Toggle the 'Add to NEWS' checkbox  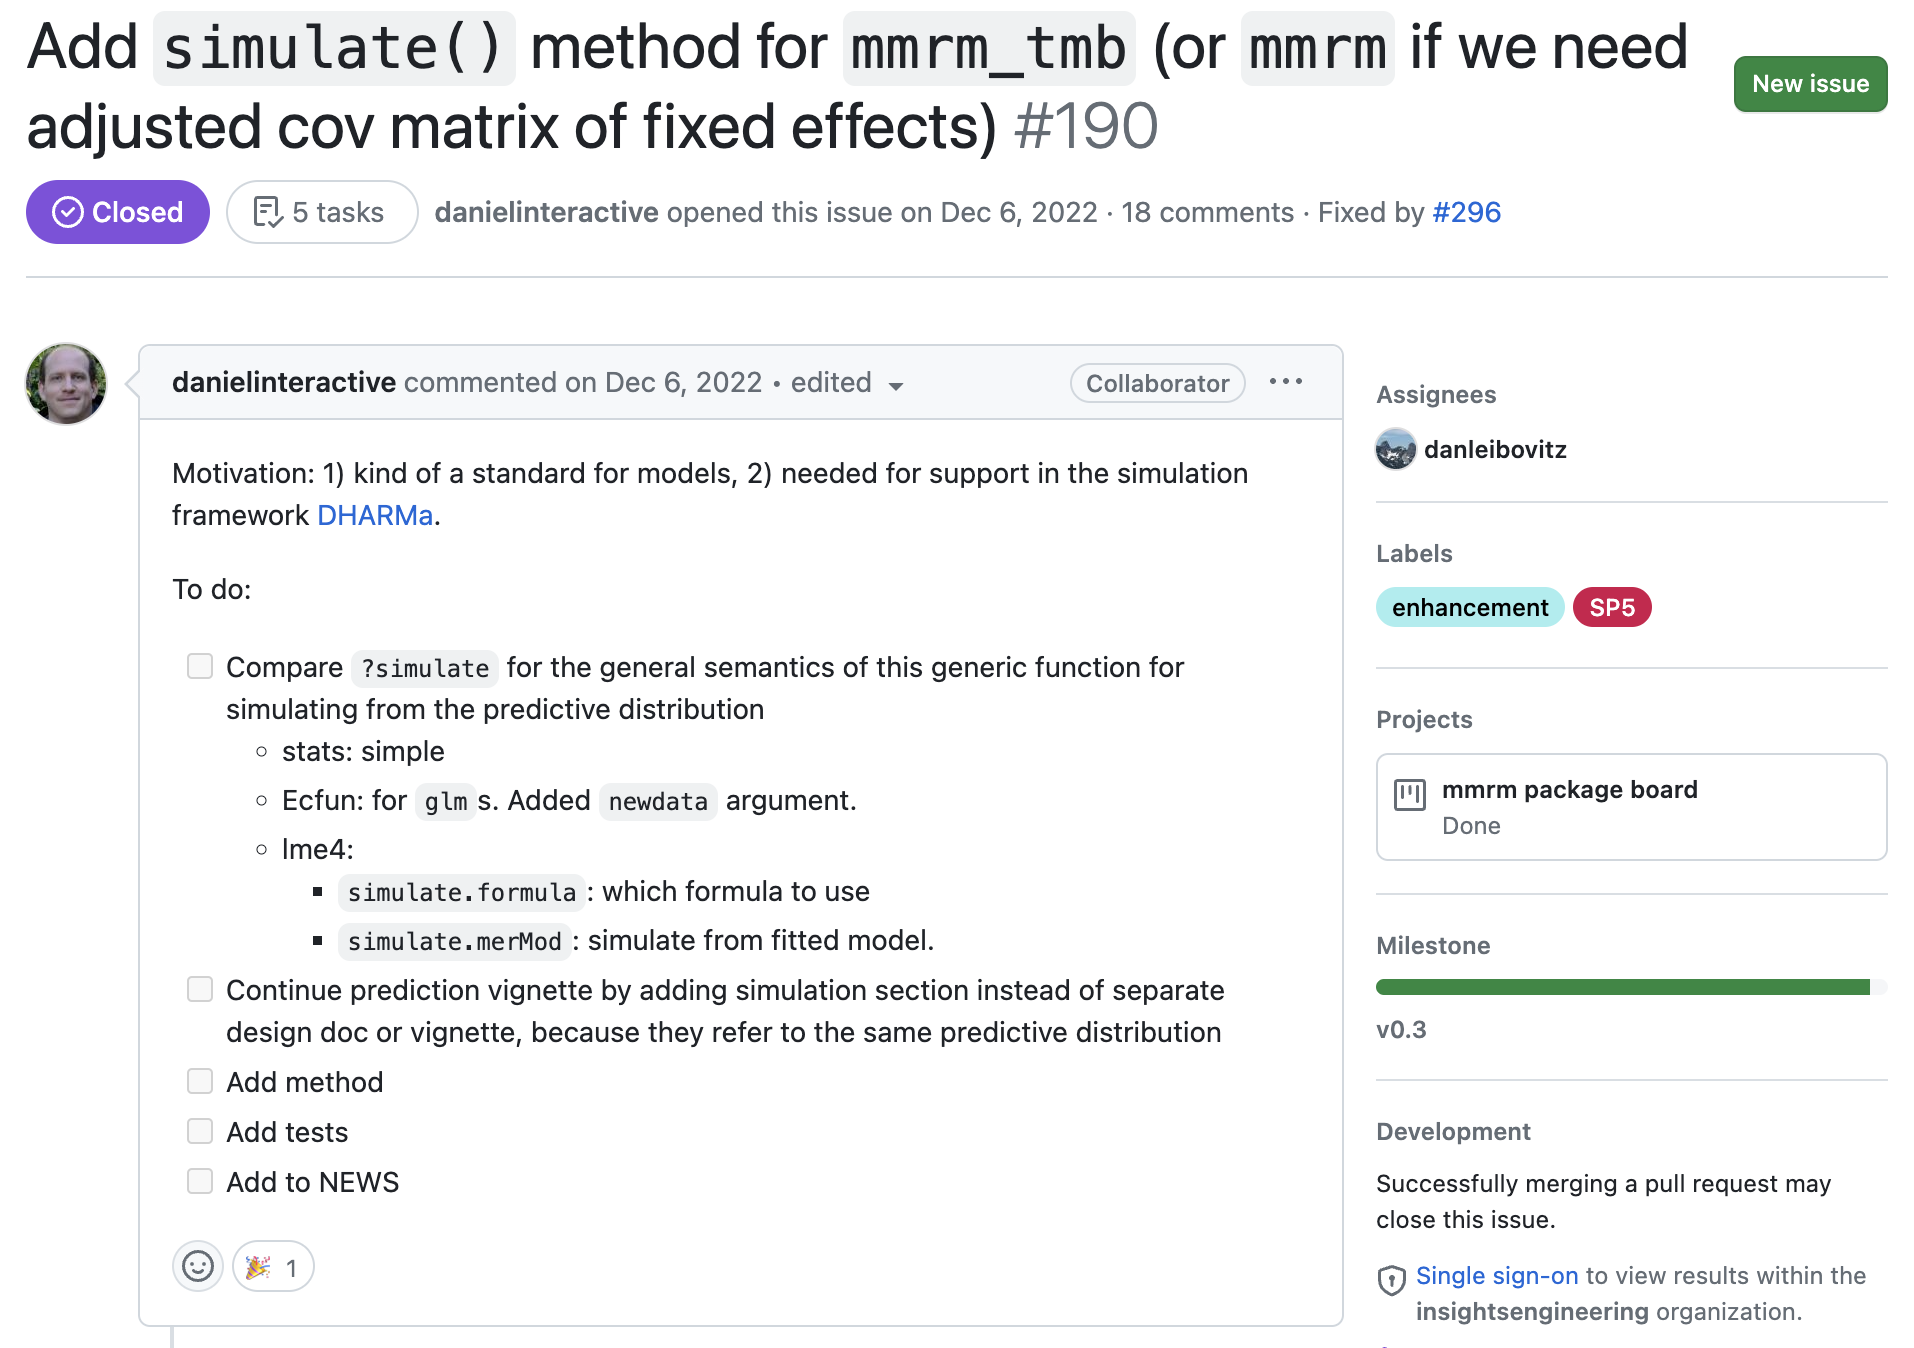(x=200, y=1181)
